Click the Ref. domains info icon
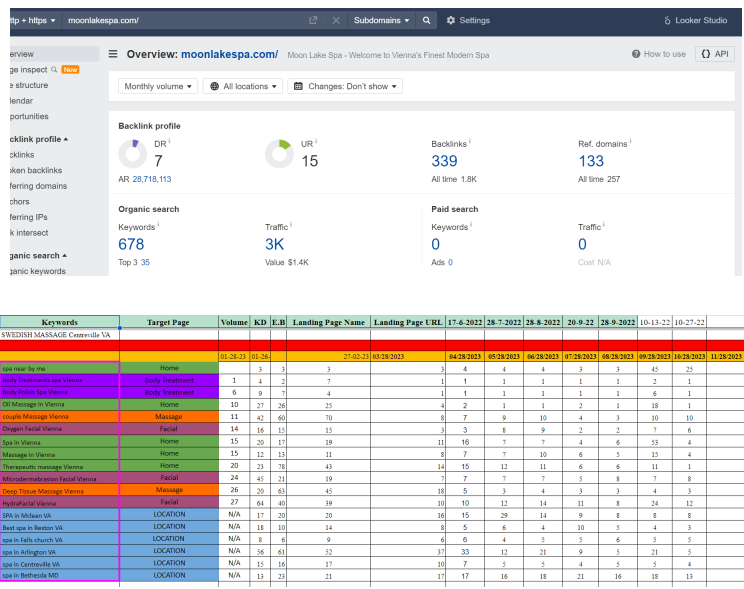The image size is (744, 589). tap(630, 141)
